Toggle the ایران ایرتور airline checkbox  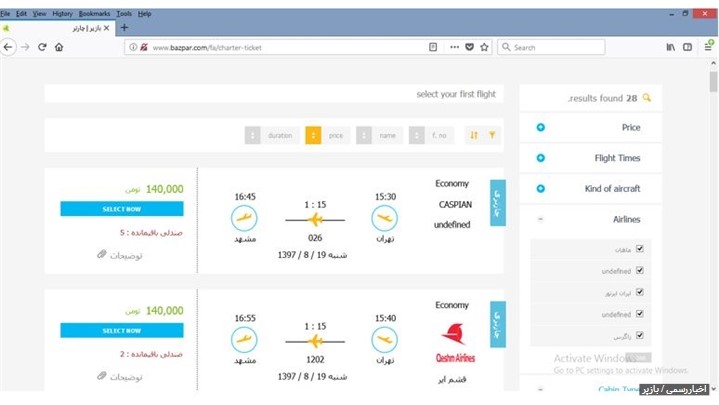[640, 292]
